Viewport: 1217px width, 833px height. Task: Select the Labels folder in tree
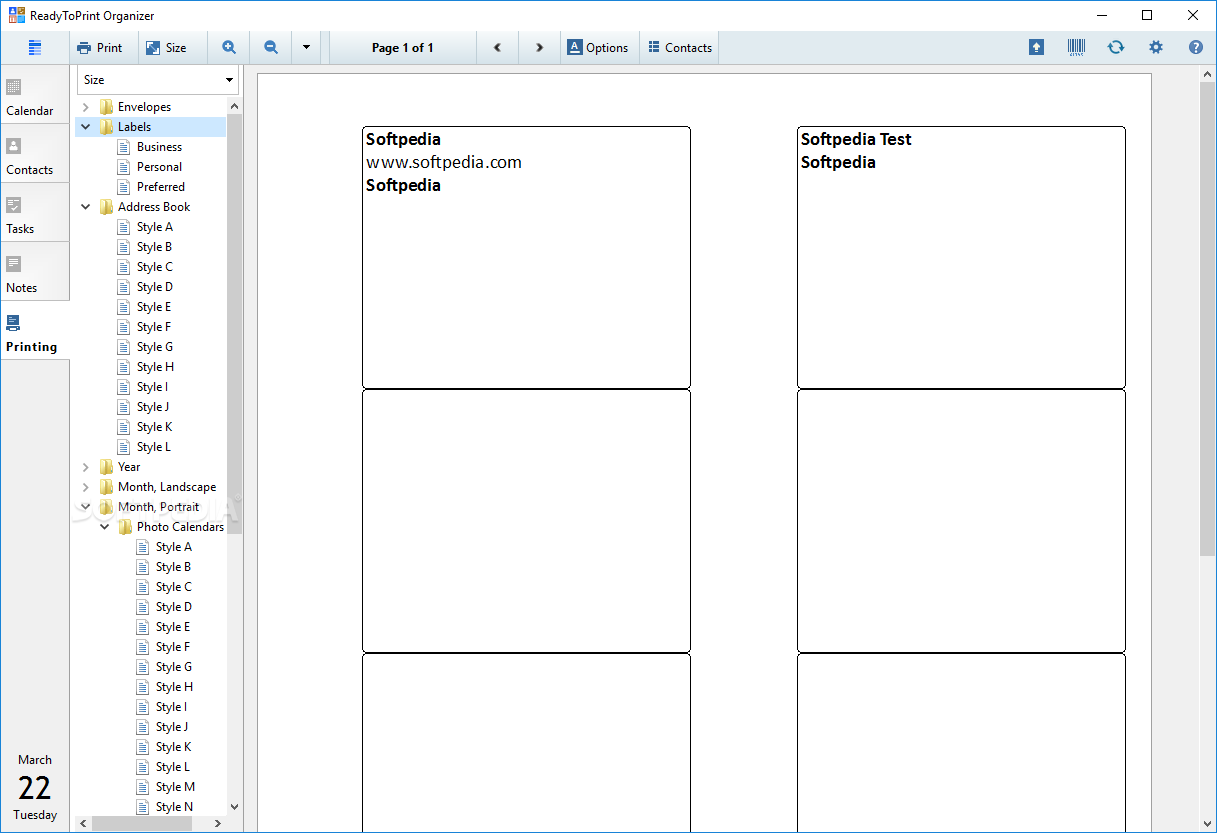point(134,127)
